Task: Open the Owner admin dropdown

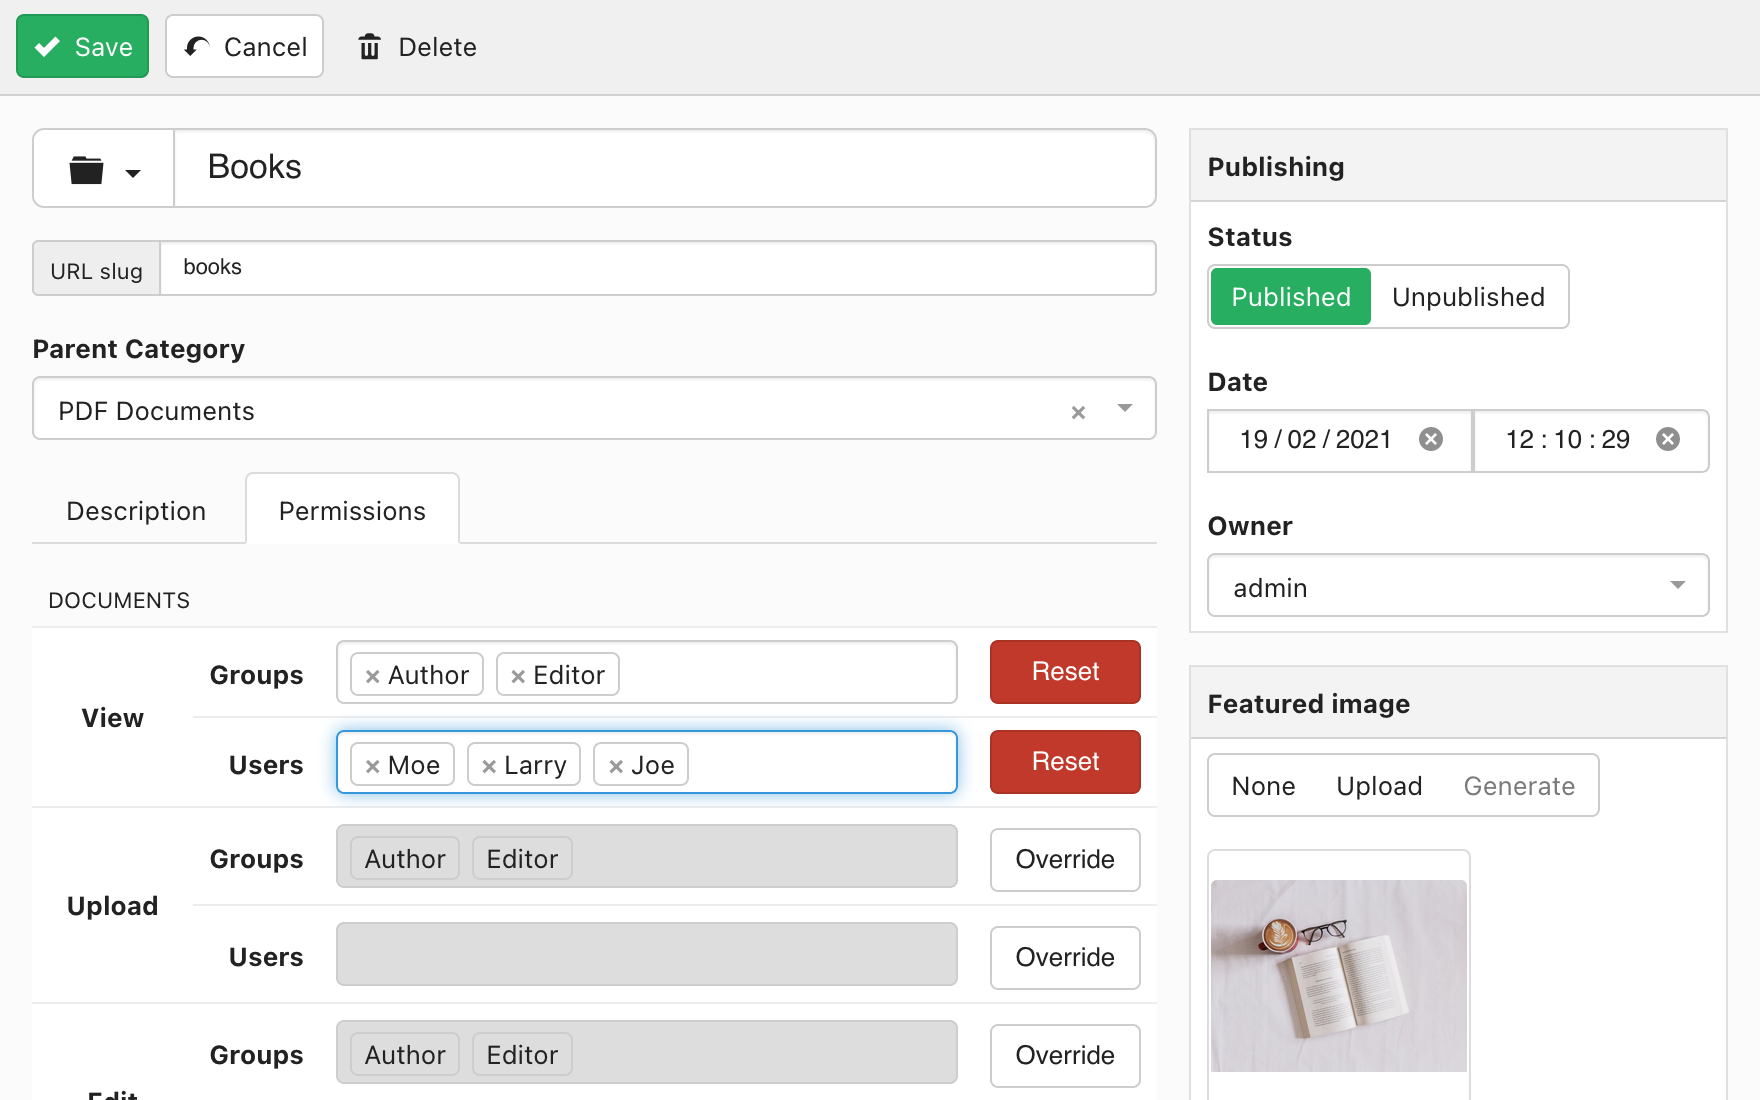Action: [x=1677, y=586]
